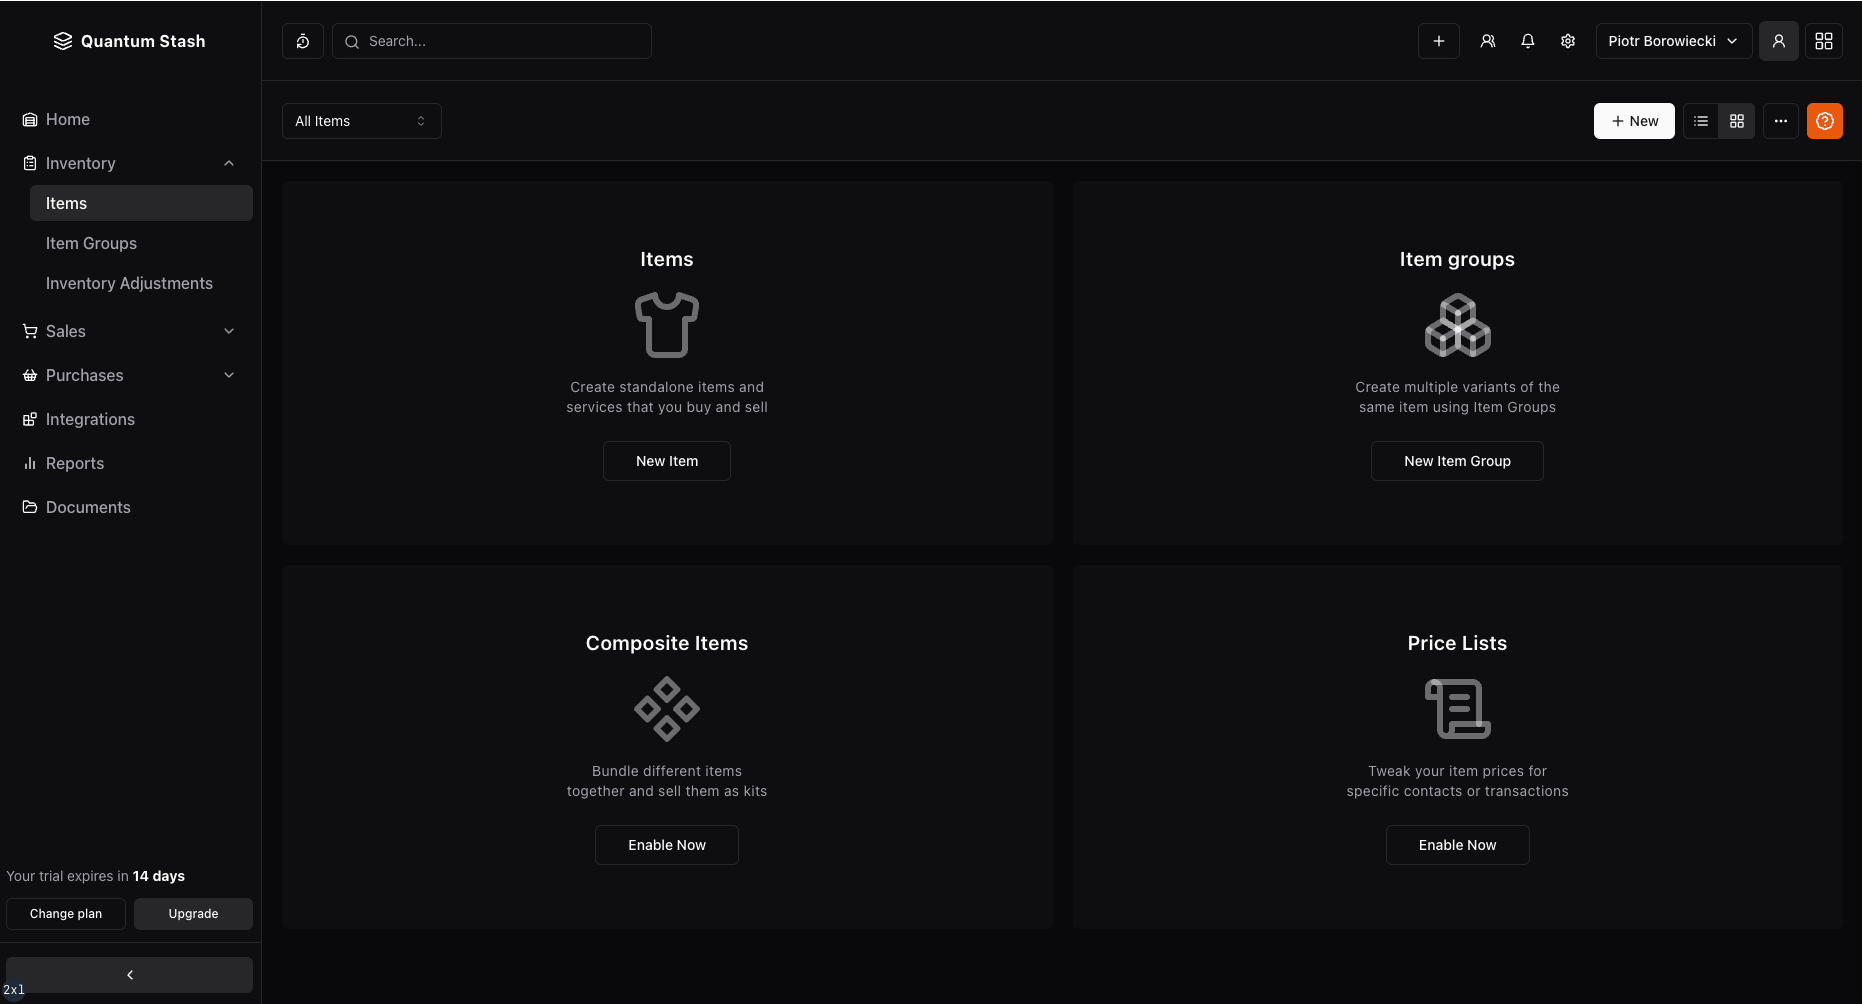Click the Composite Items diamonds icon

[667, 709]
